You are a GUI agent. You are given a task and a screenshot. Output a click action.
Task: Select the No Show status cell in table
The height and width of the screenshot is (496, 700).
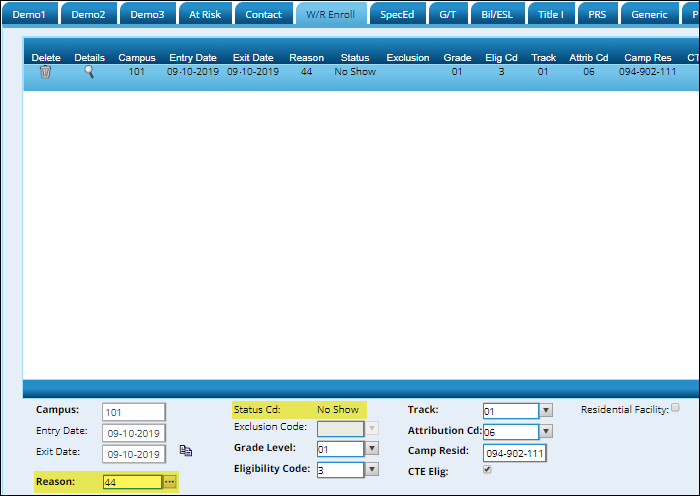point(355,71)
